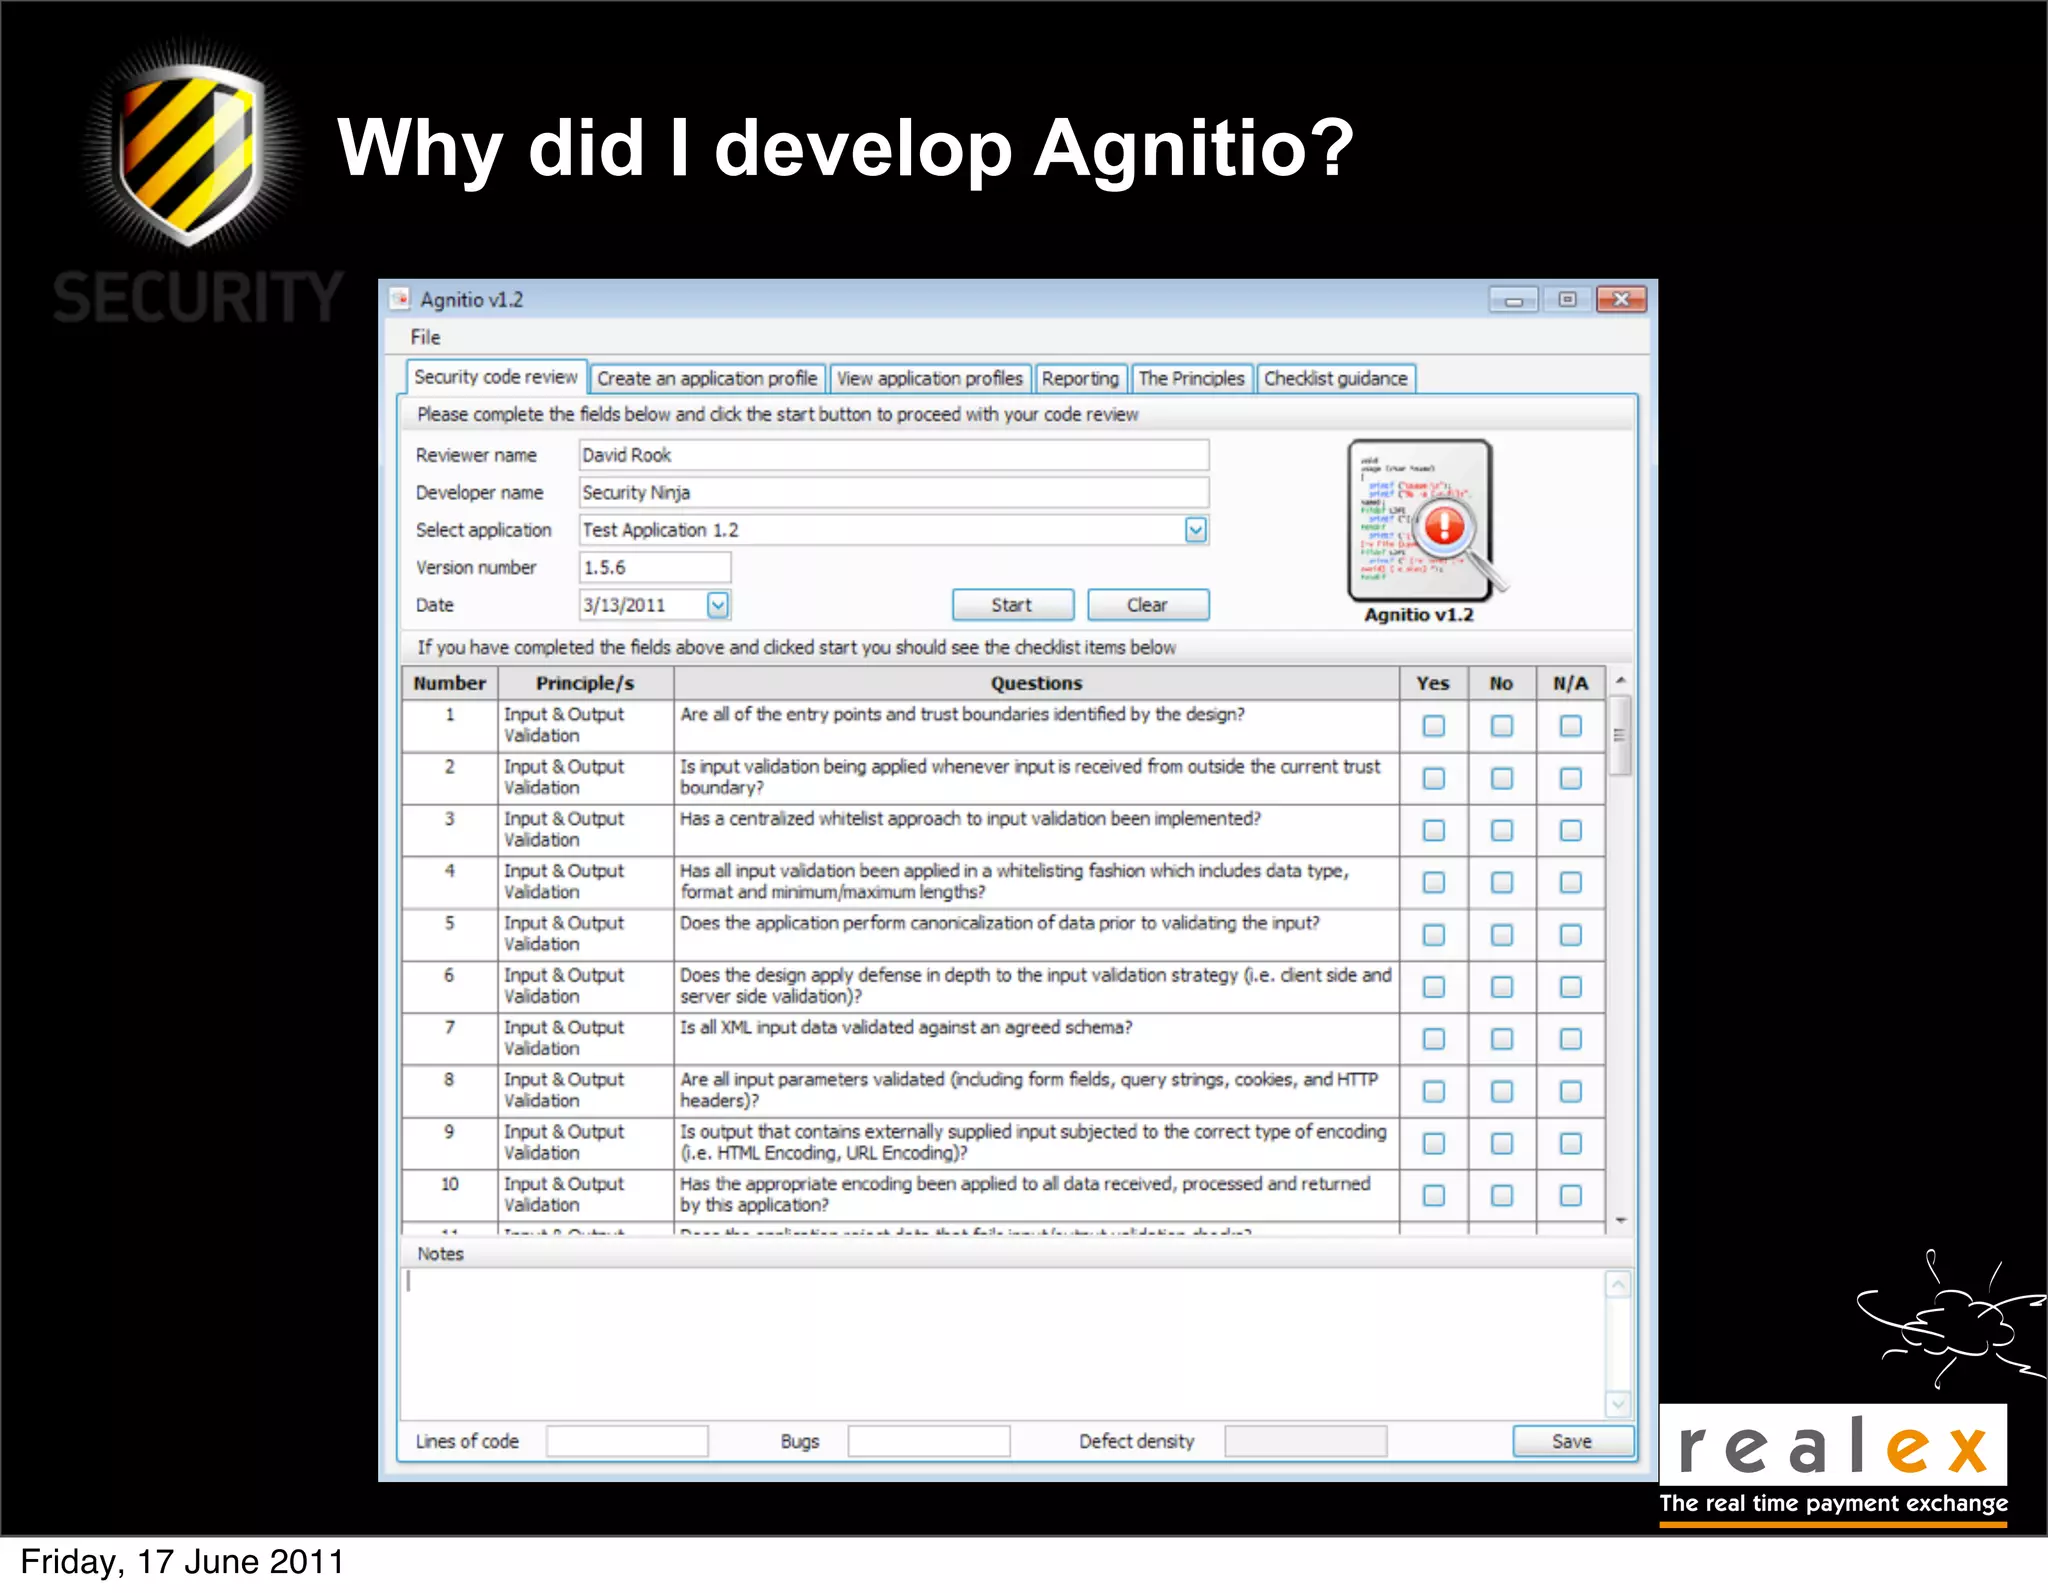Click checklist scrollbar up arrow

pyautogui.click(x=1620, y=680)
